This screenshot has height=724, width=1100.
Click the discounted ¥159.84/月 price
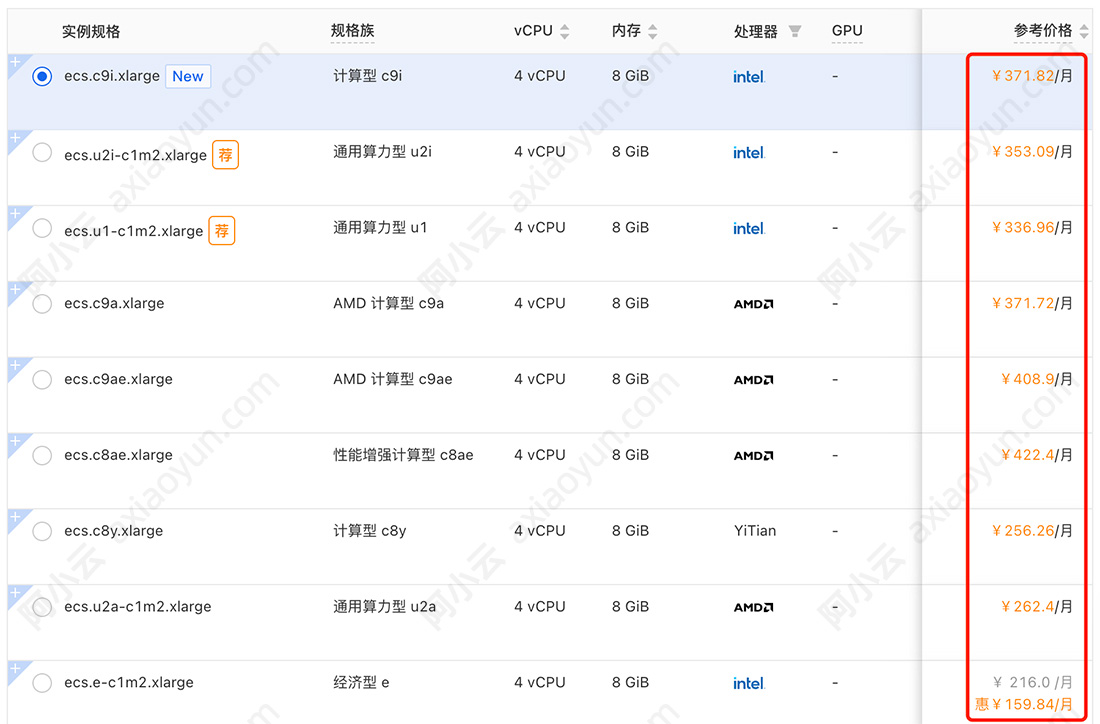point(1024,705)
